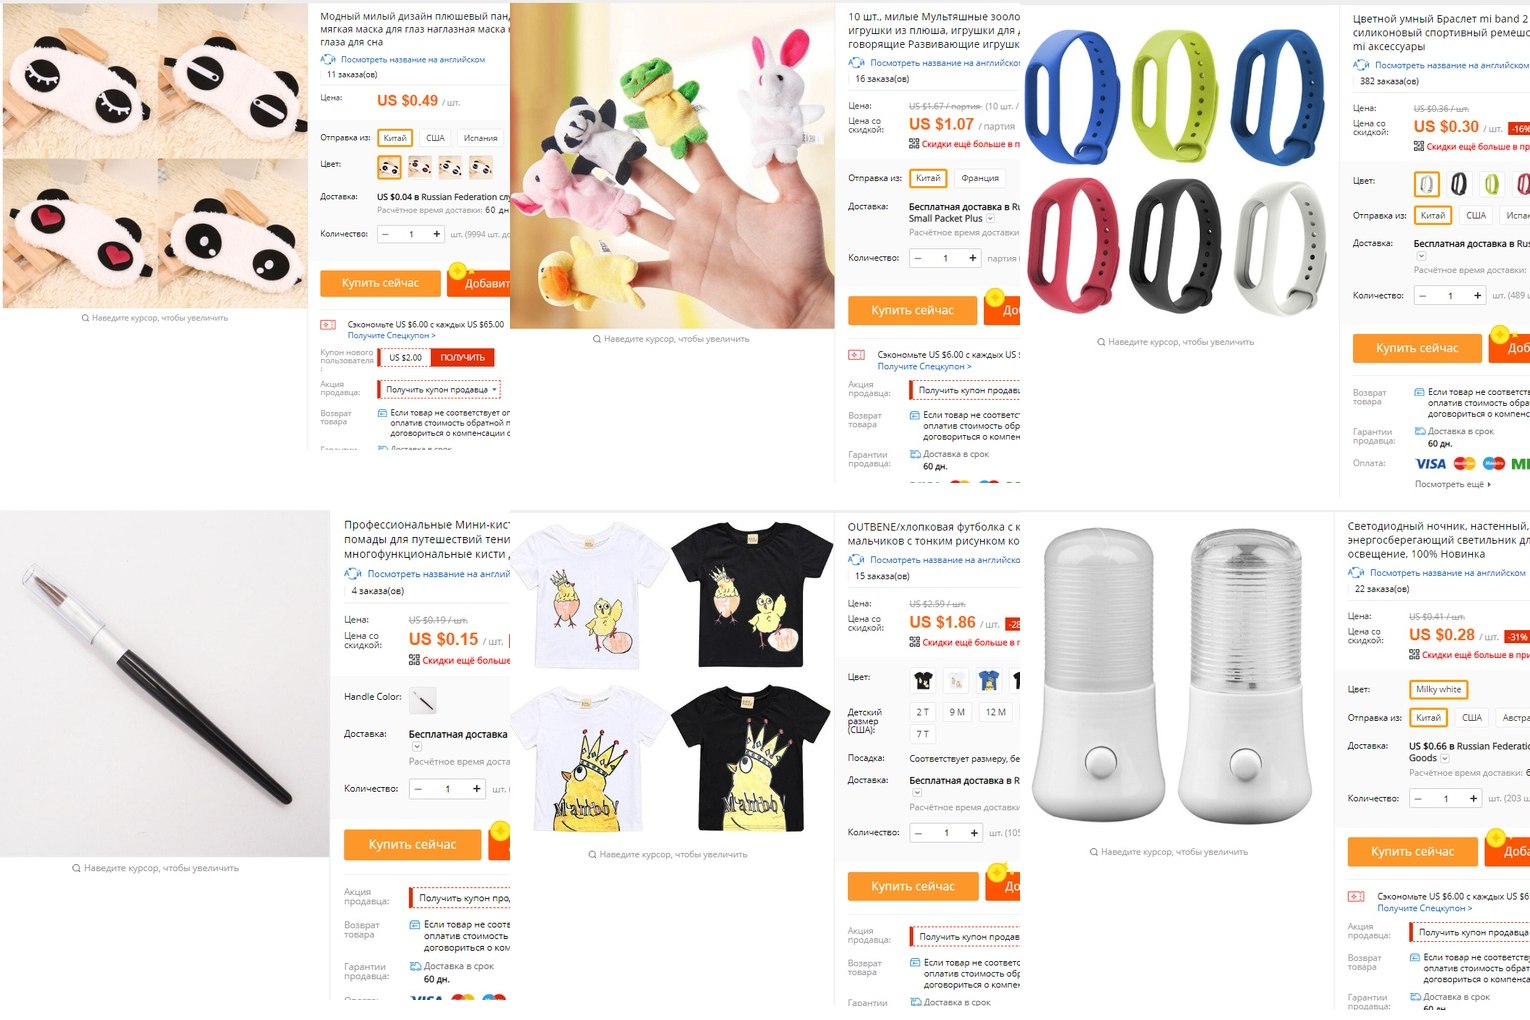Expand Goods delivery dropdown for night light
The height and width of the screenshot is (1020, 1530).
(1445, 759)
